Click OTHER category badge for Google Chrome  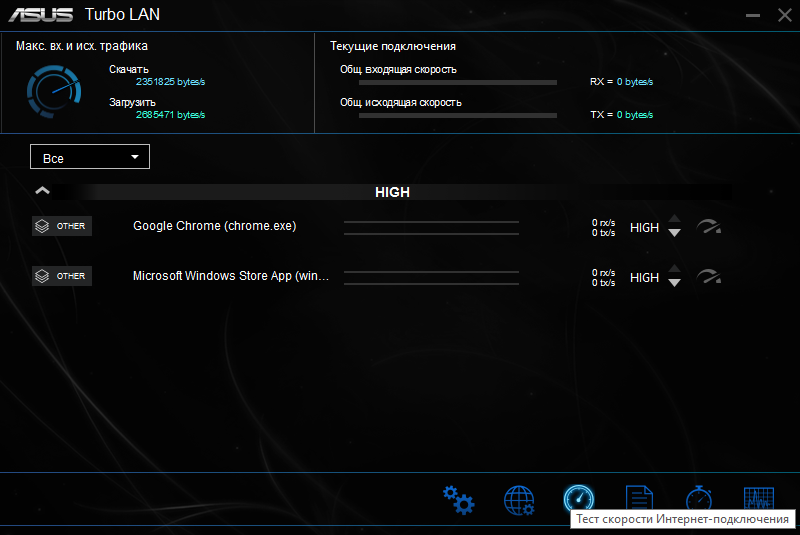[x=62, y=226]
